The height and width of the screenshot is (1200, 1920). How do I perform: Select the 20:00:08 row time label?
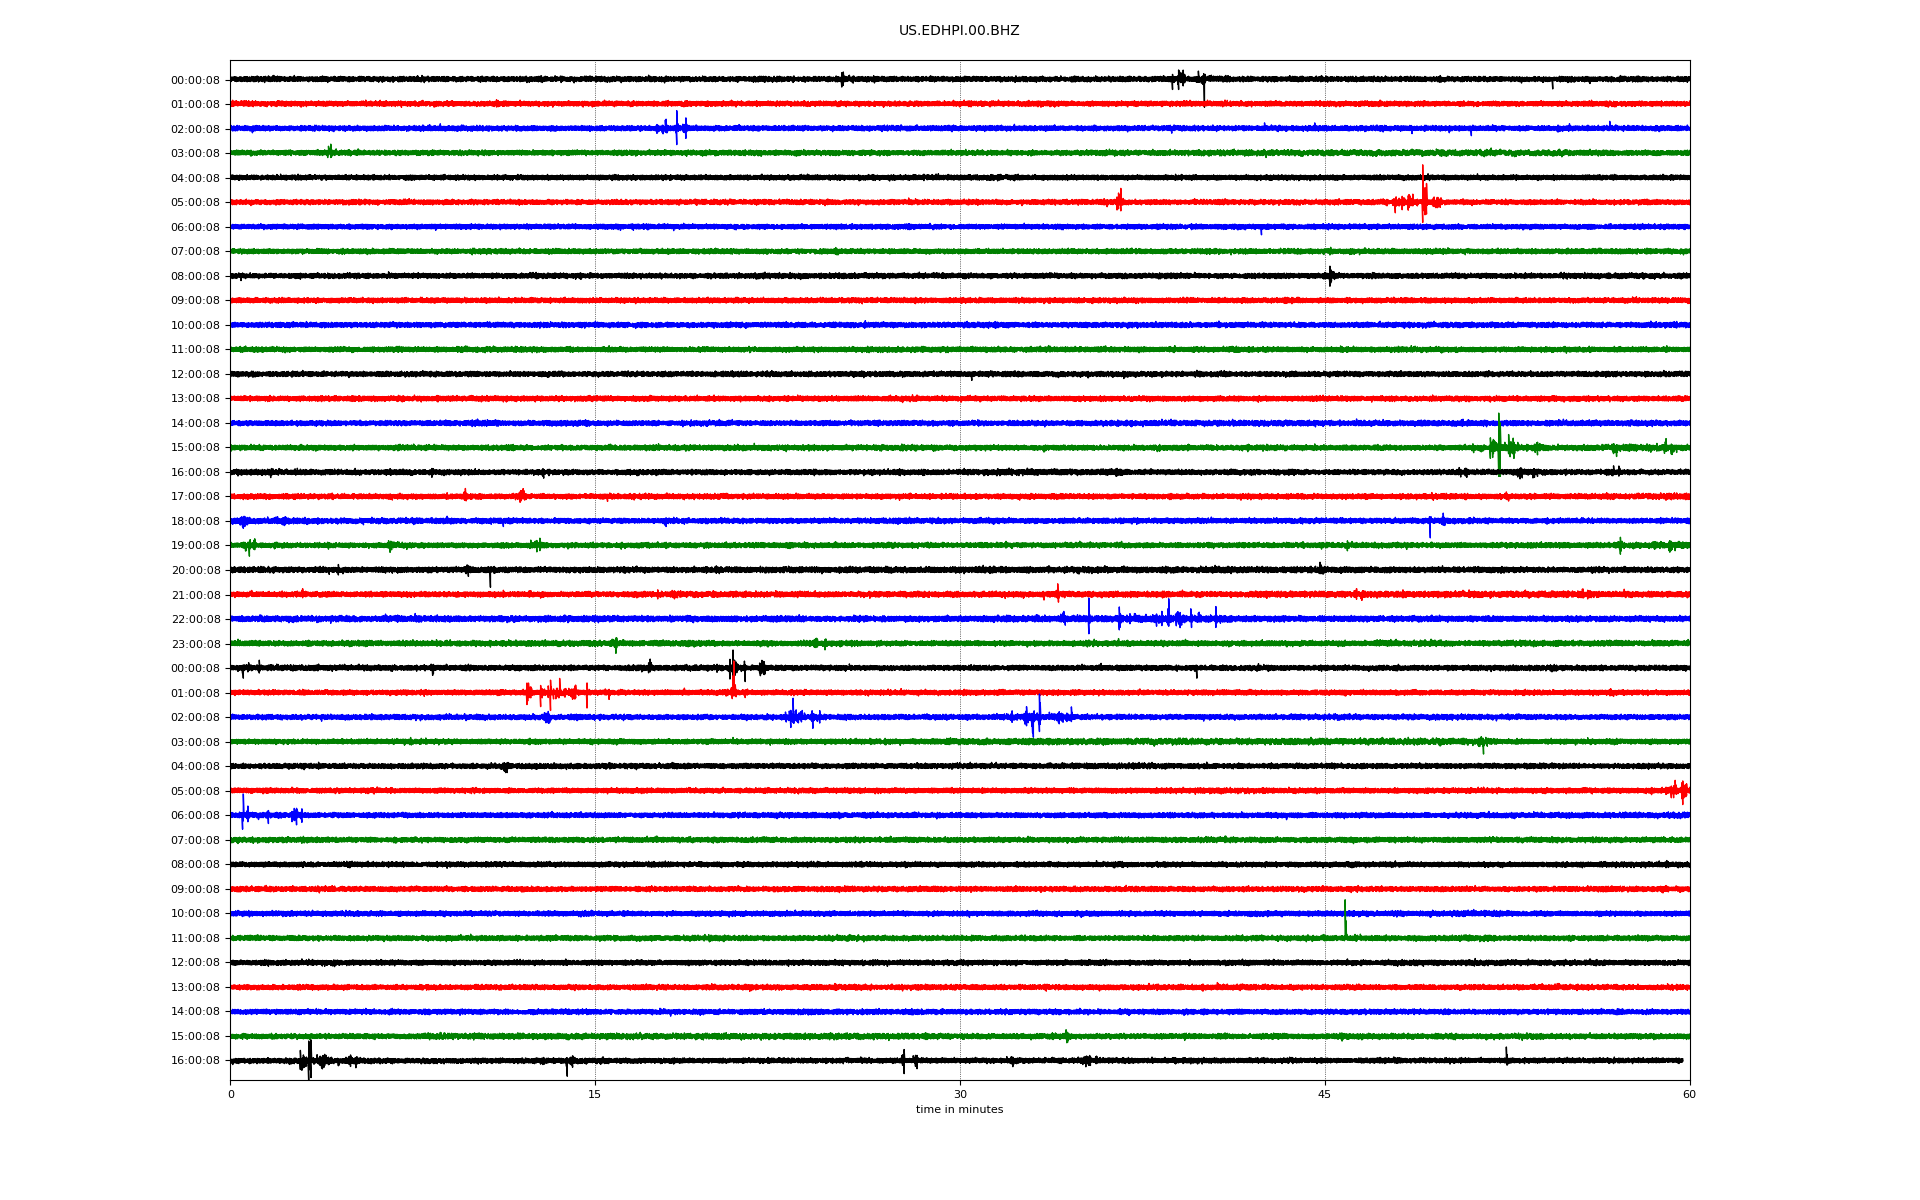click(195, 571)
